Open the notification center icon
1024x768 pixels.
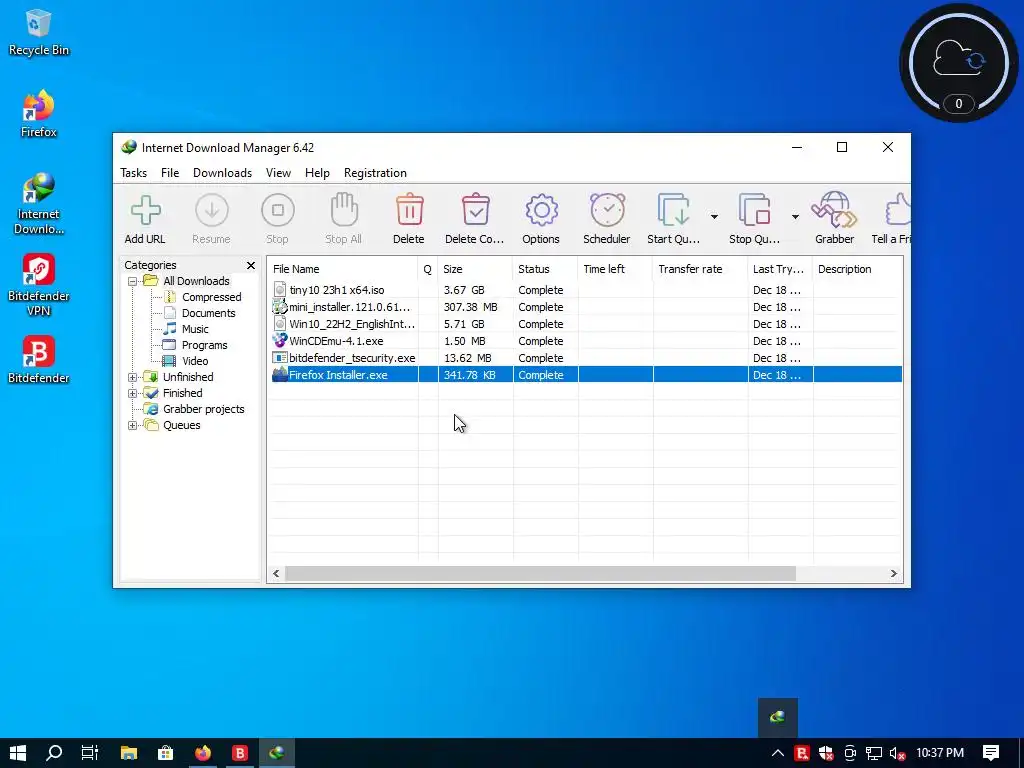991,753
